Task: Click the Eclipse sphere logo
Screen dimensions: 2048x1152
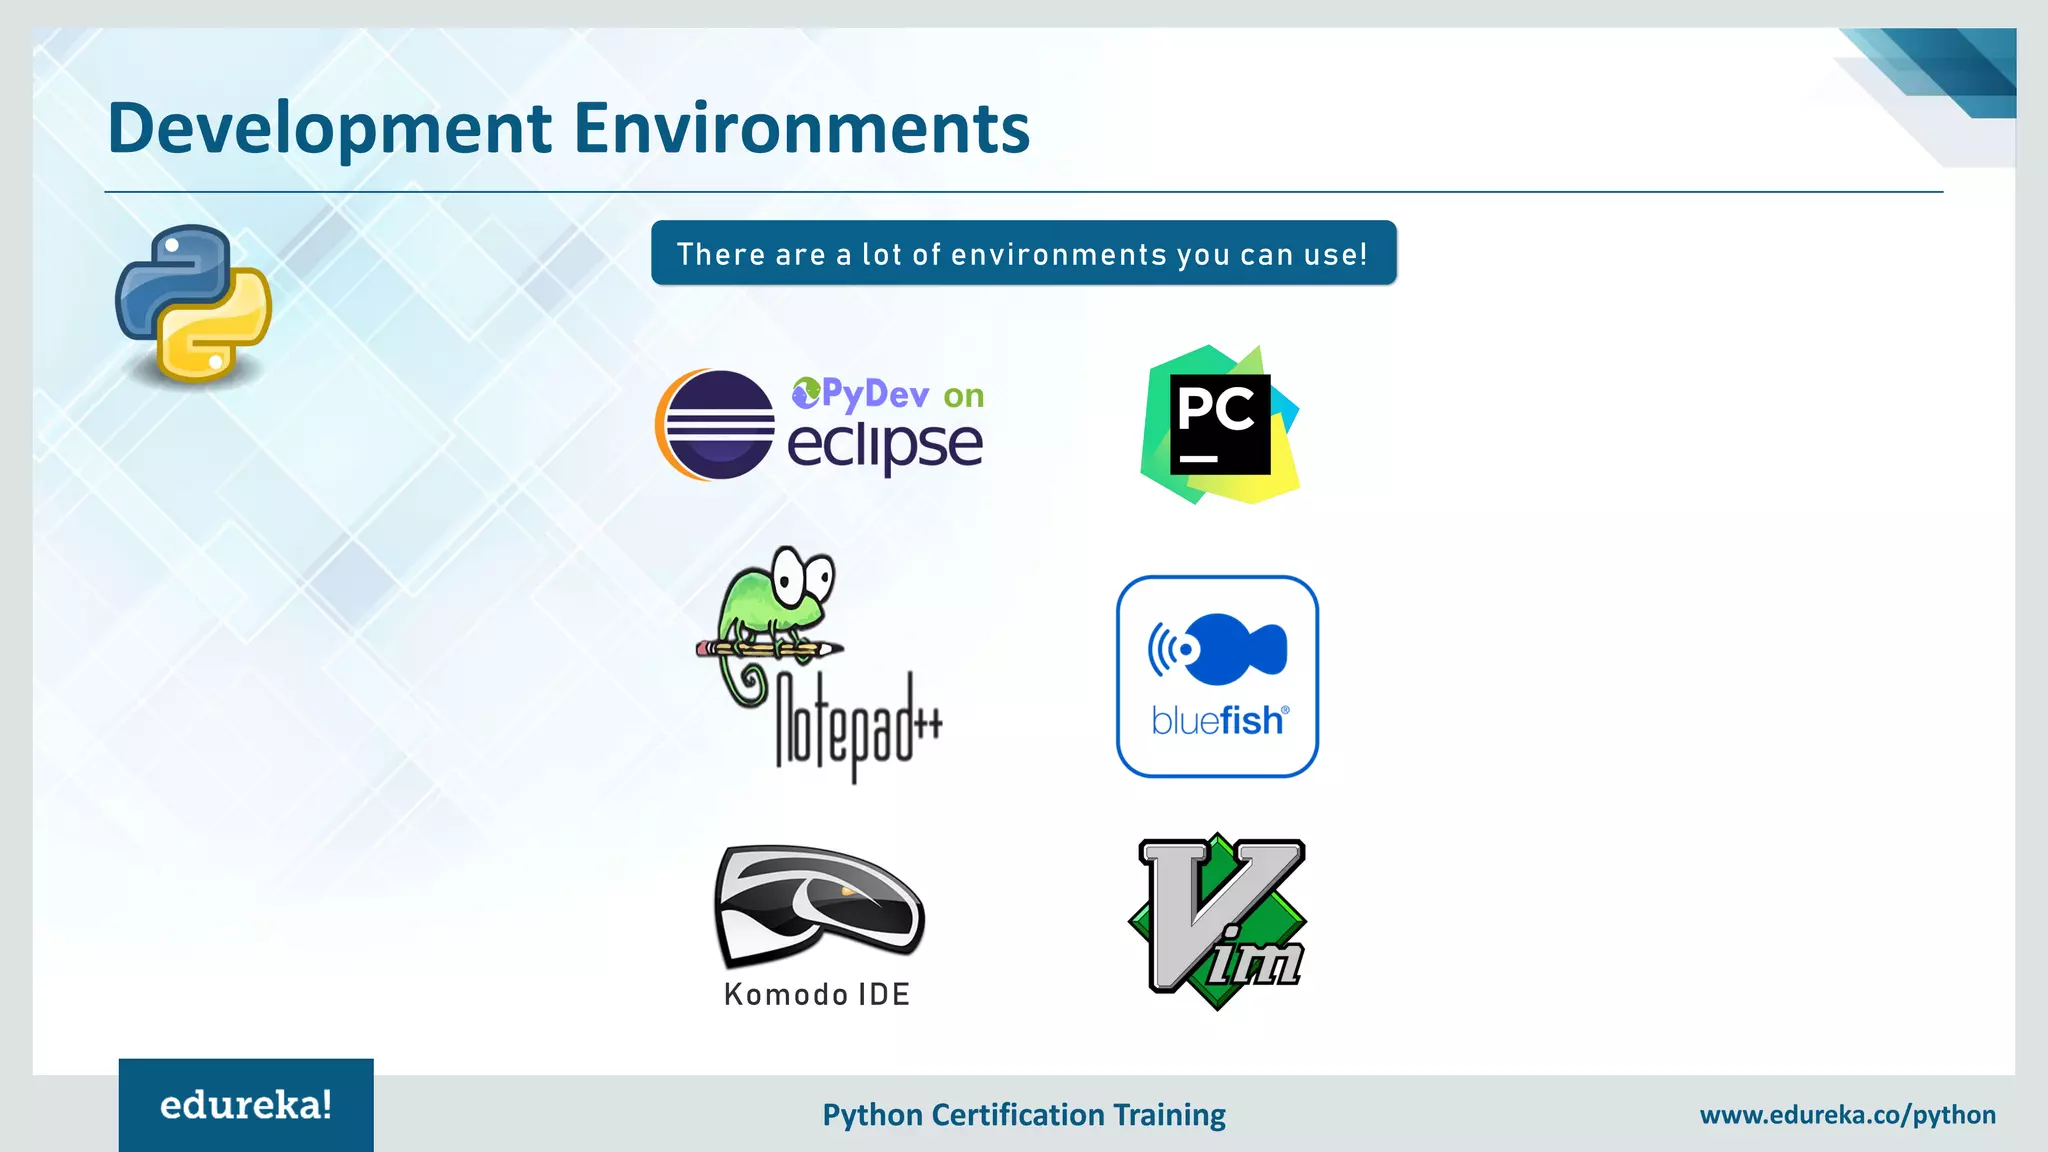Action: coord(715,425)
